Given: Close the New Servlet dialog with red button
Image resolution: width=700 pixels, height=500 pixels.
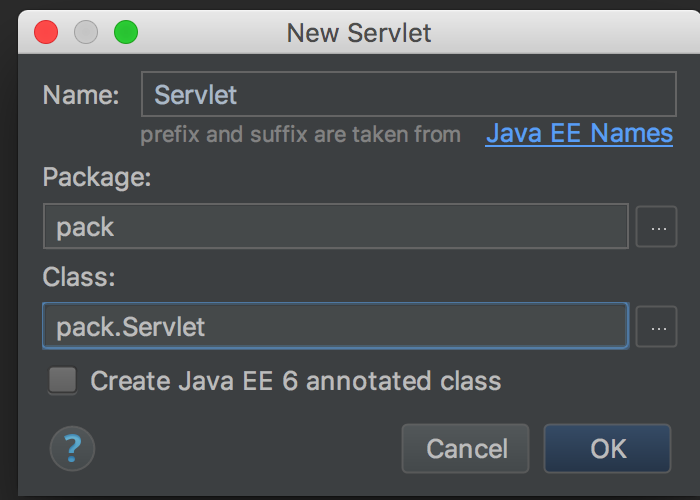Looking at the screenshot, I should [x=46, y=32].
